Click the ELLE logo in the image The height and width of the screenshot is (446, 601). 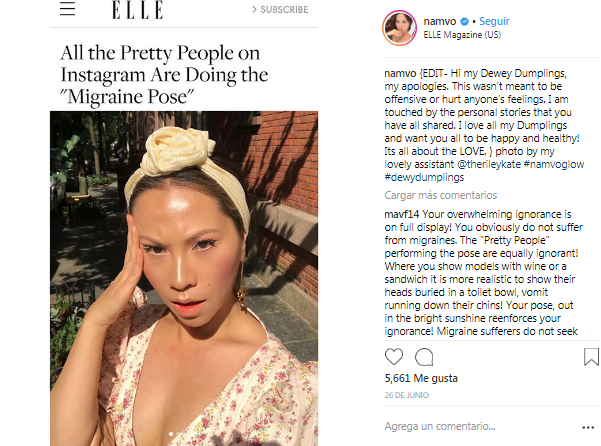(x=138, y=10)
